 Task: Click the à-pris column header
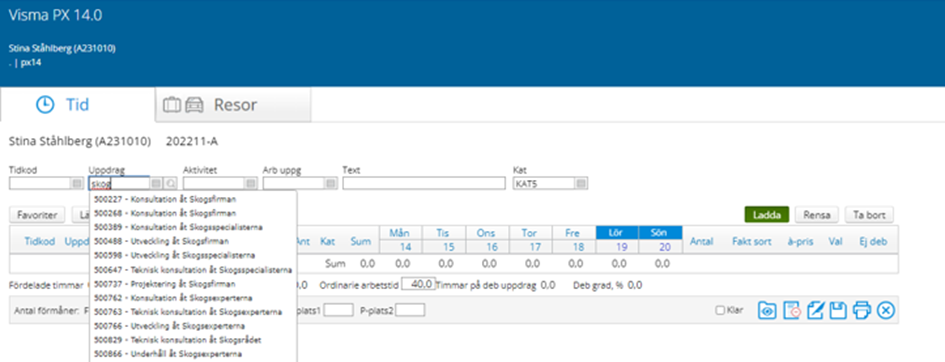click(x=801, y=241)
